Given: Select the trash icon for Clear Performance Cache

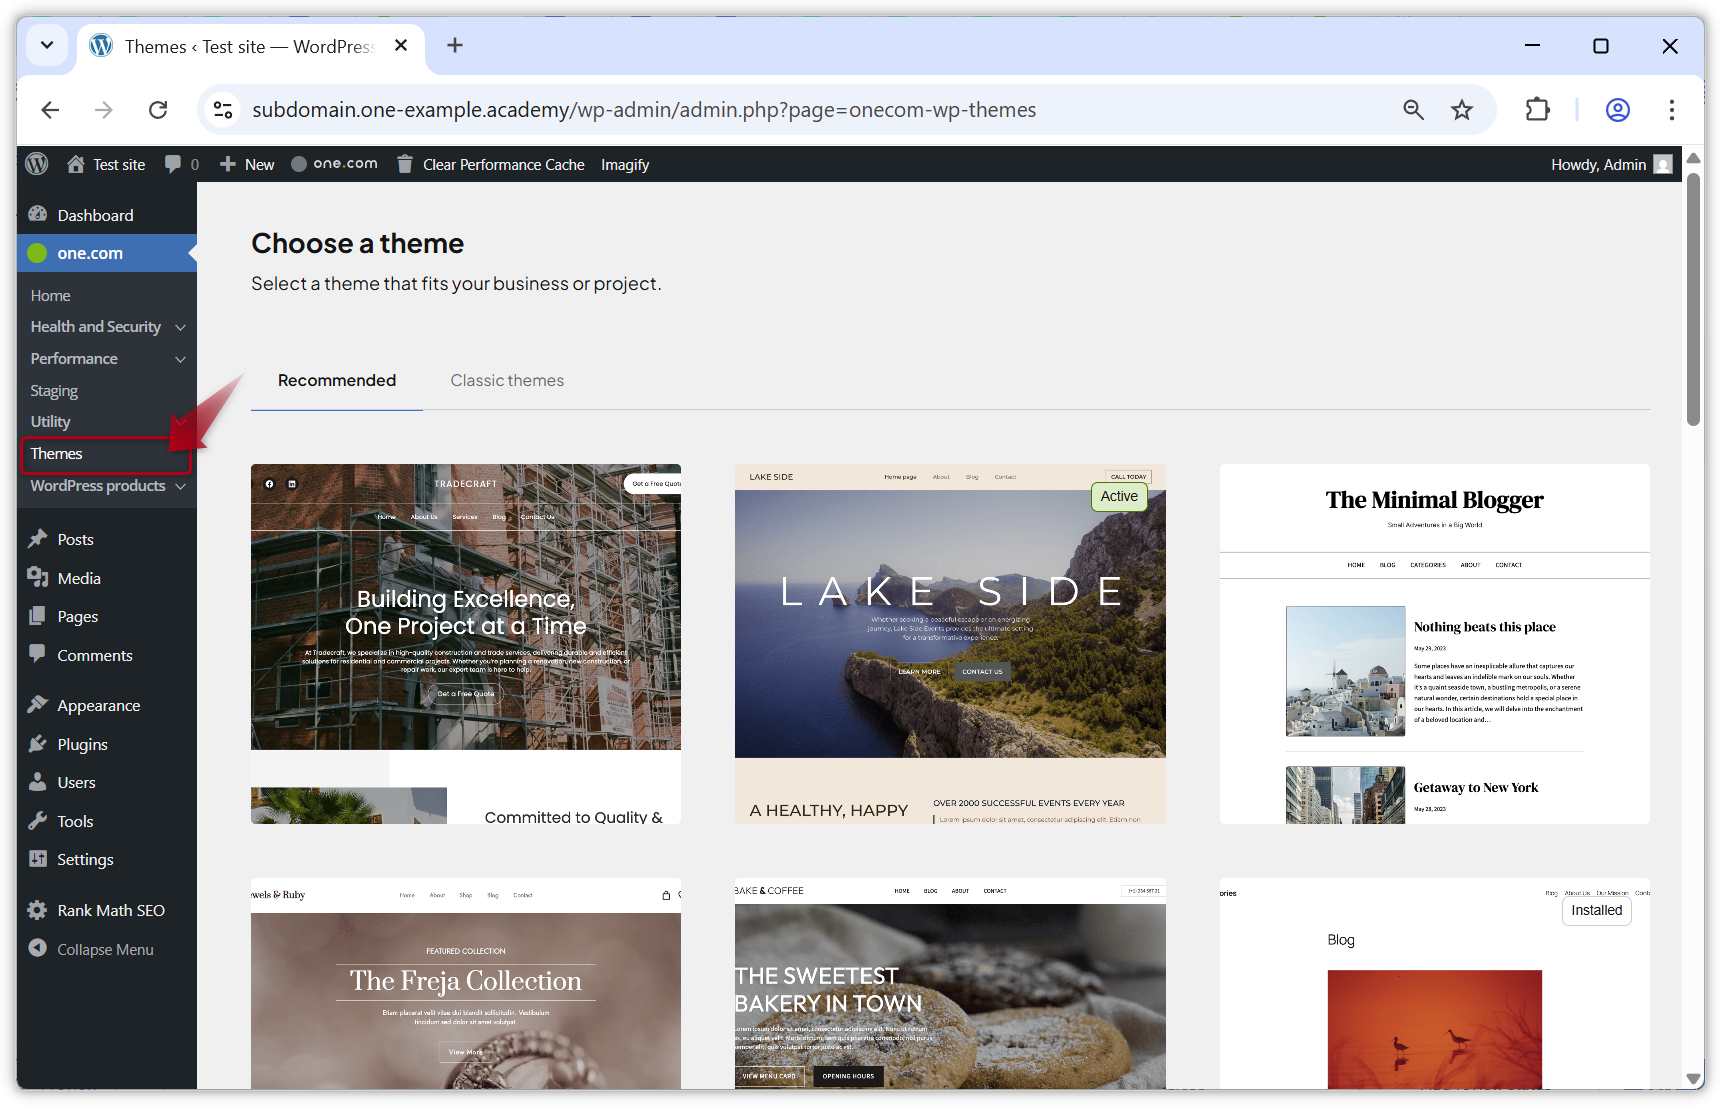Looking at the screenshot, I should tap(404, 163).
